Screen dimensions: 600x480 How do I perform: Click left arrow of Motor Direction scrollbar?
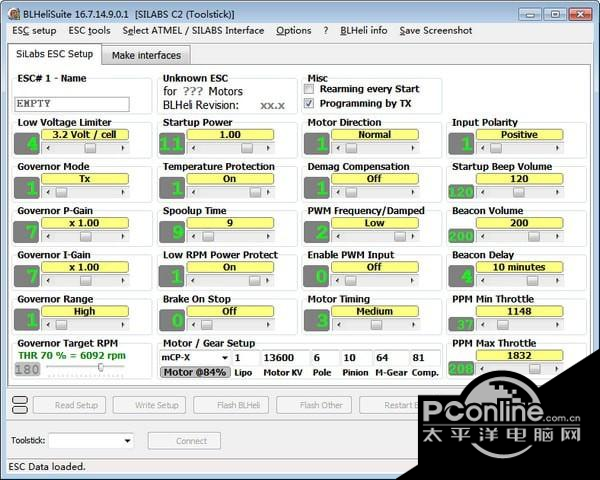pyautogui.click(x=338, y=148)
